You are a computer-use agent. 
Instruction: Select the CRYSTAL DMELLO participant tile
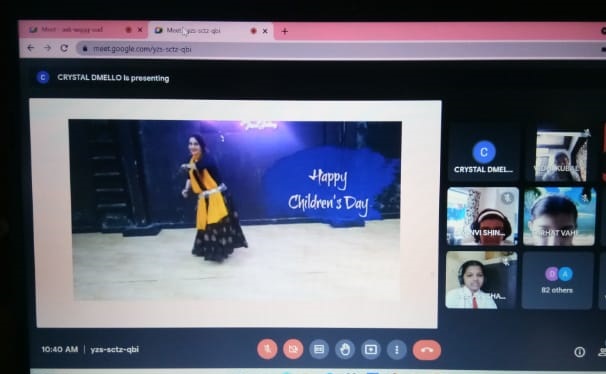[x=483, y=153]
